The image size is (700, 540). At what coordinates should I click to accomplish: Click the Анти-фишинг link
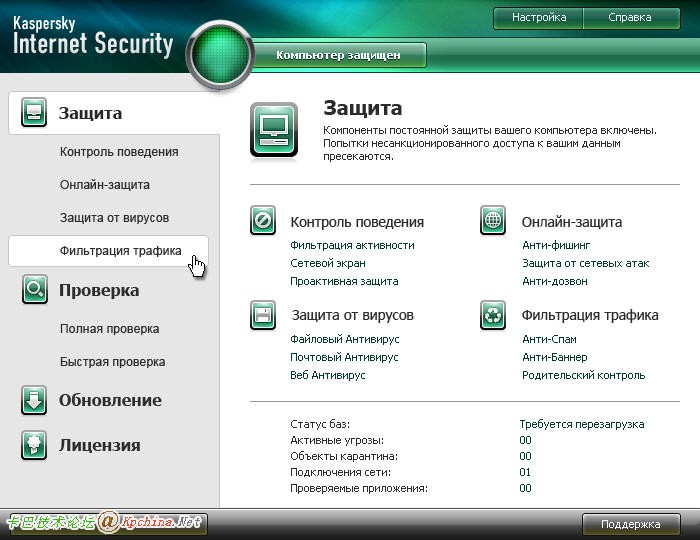[556, 245]
